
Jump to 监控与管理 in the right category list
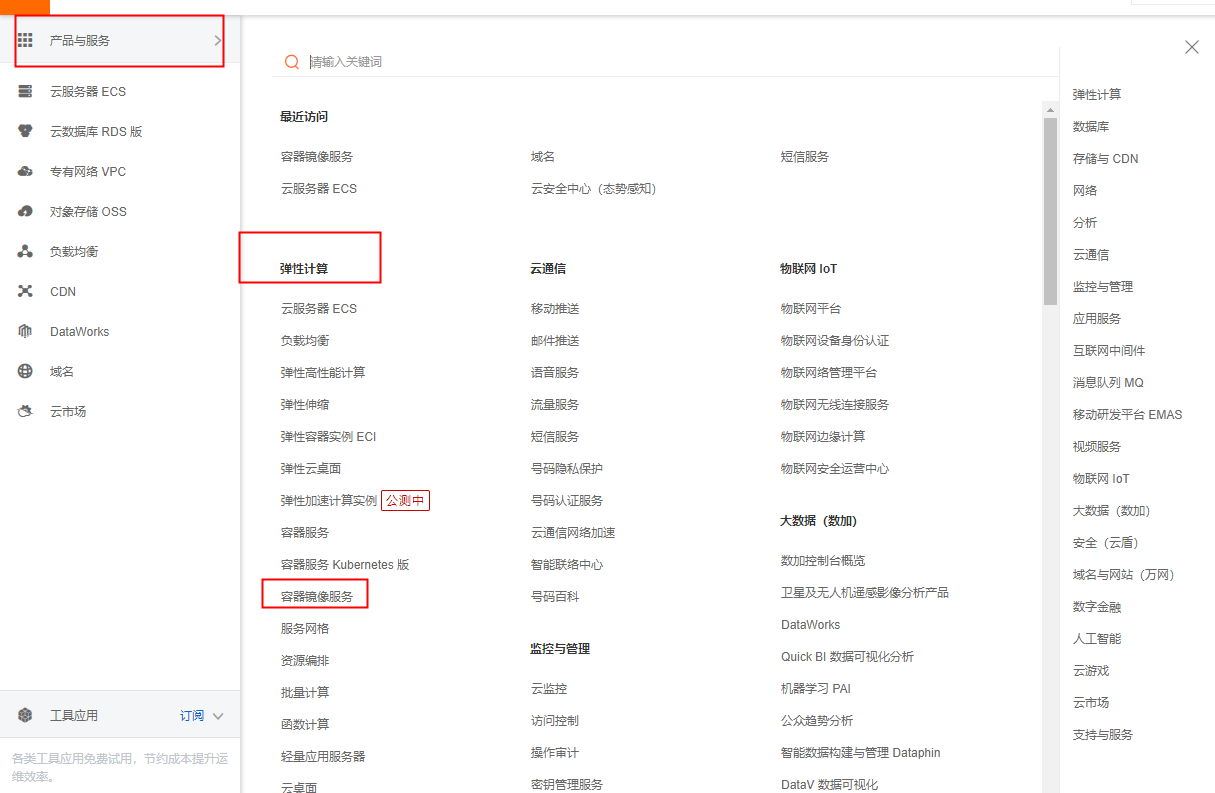(1103, 287)
